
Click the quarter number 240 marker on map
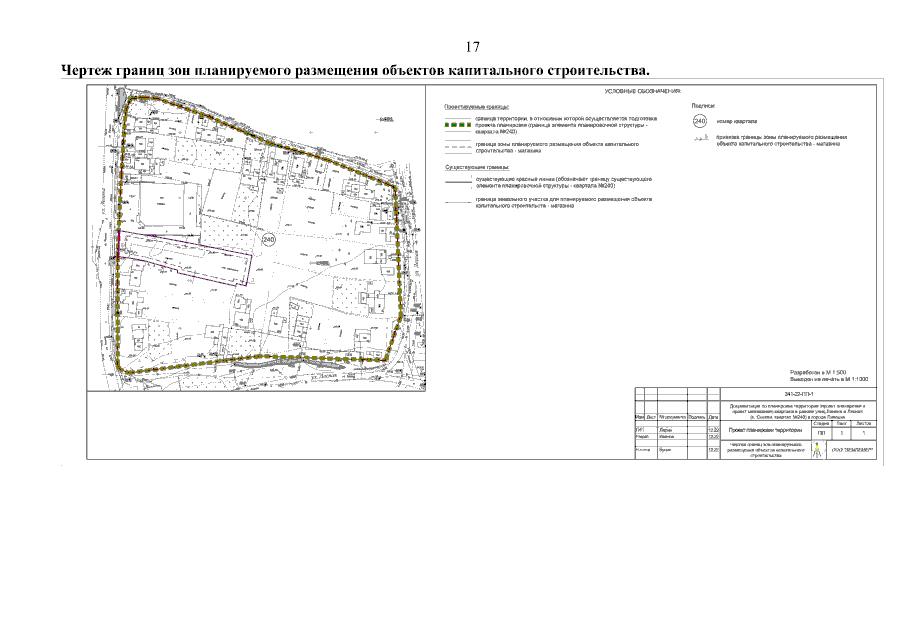coord(267,240)
